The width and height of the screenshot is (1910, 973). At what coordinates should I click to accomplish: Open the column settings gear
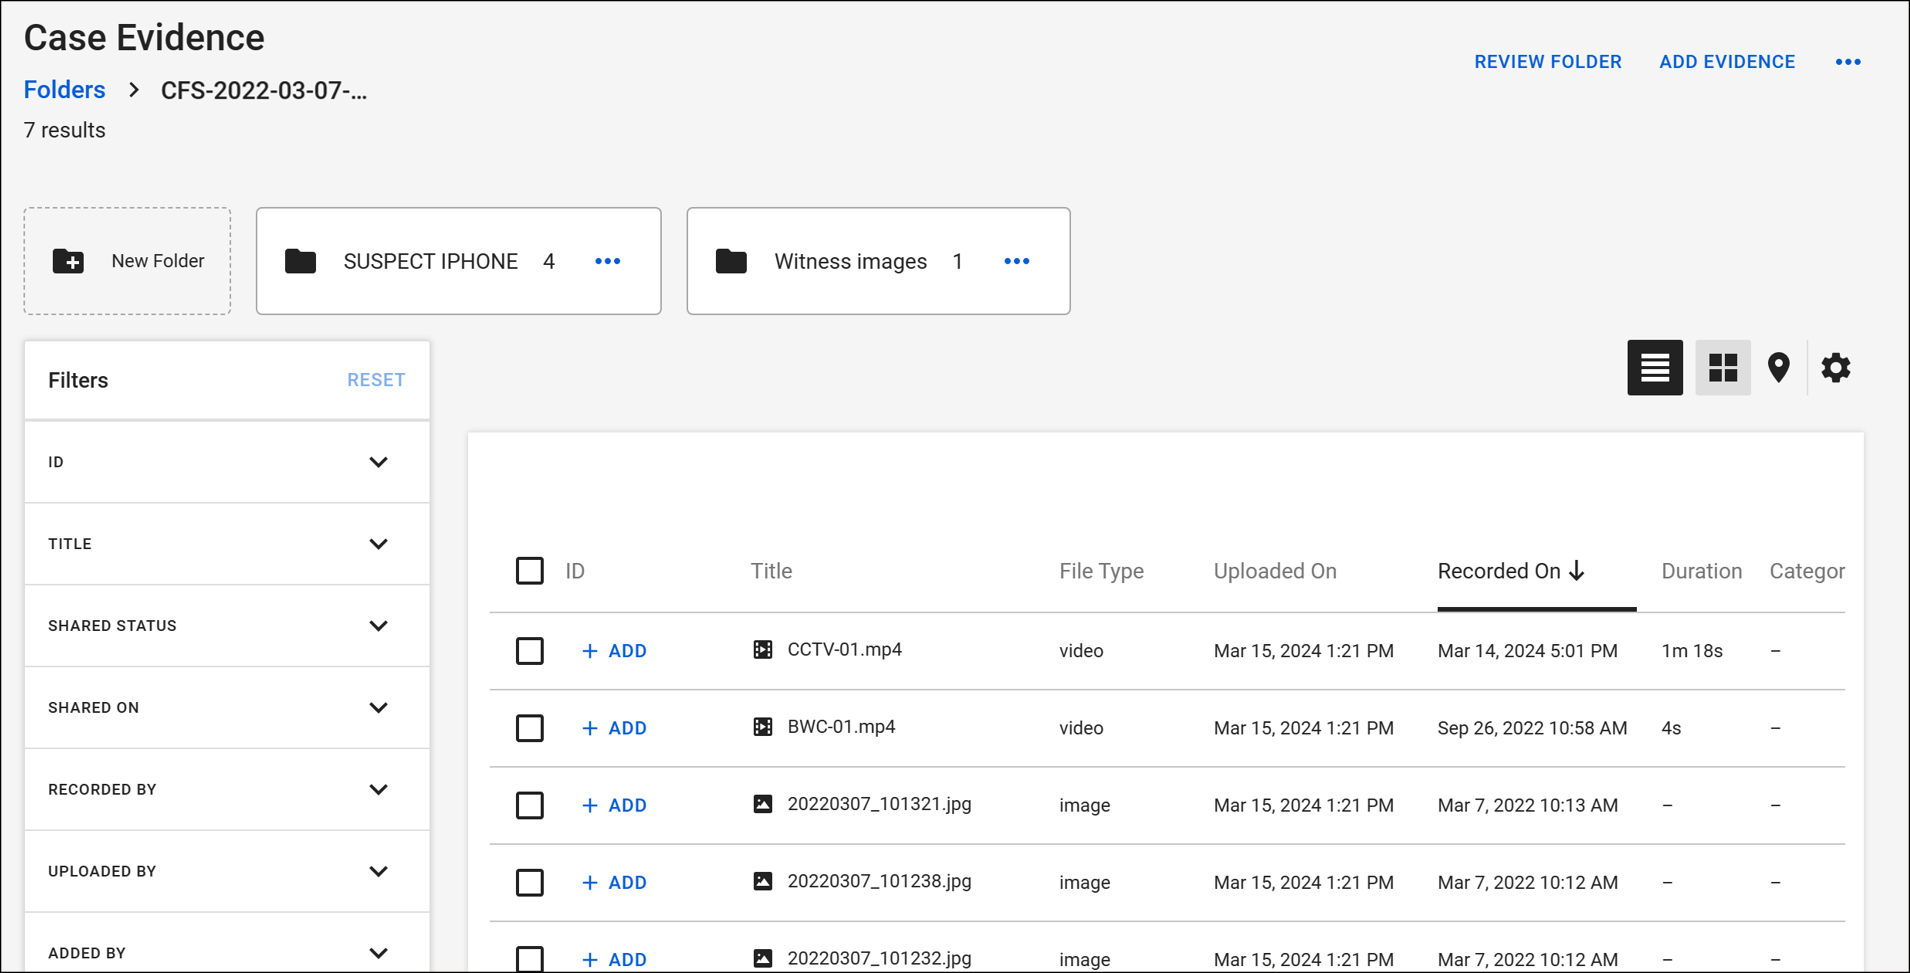tap(1836, 367)
